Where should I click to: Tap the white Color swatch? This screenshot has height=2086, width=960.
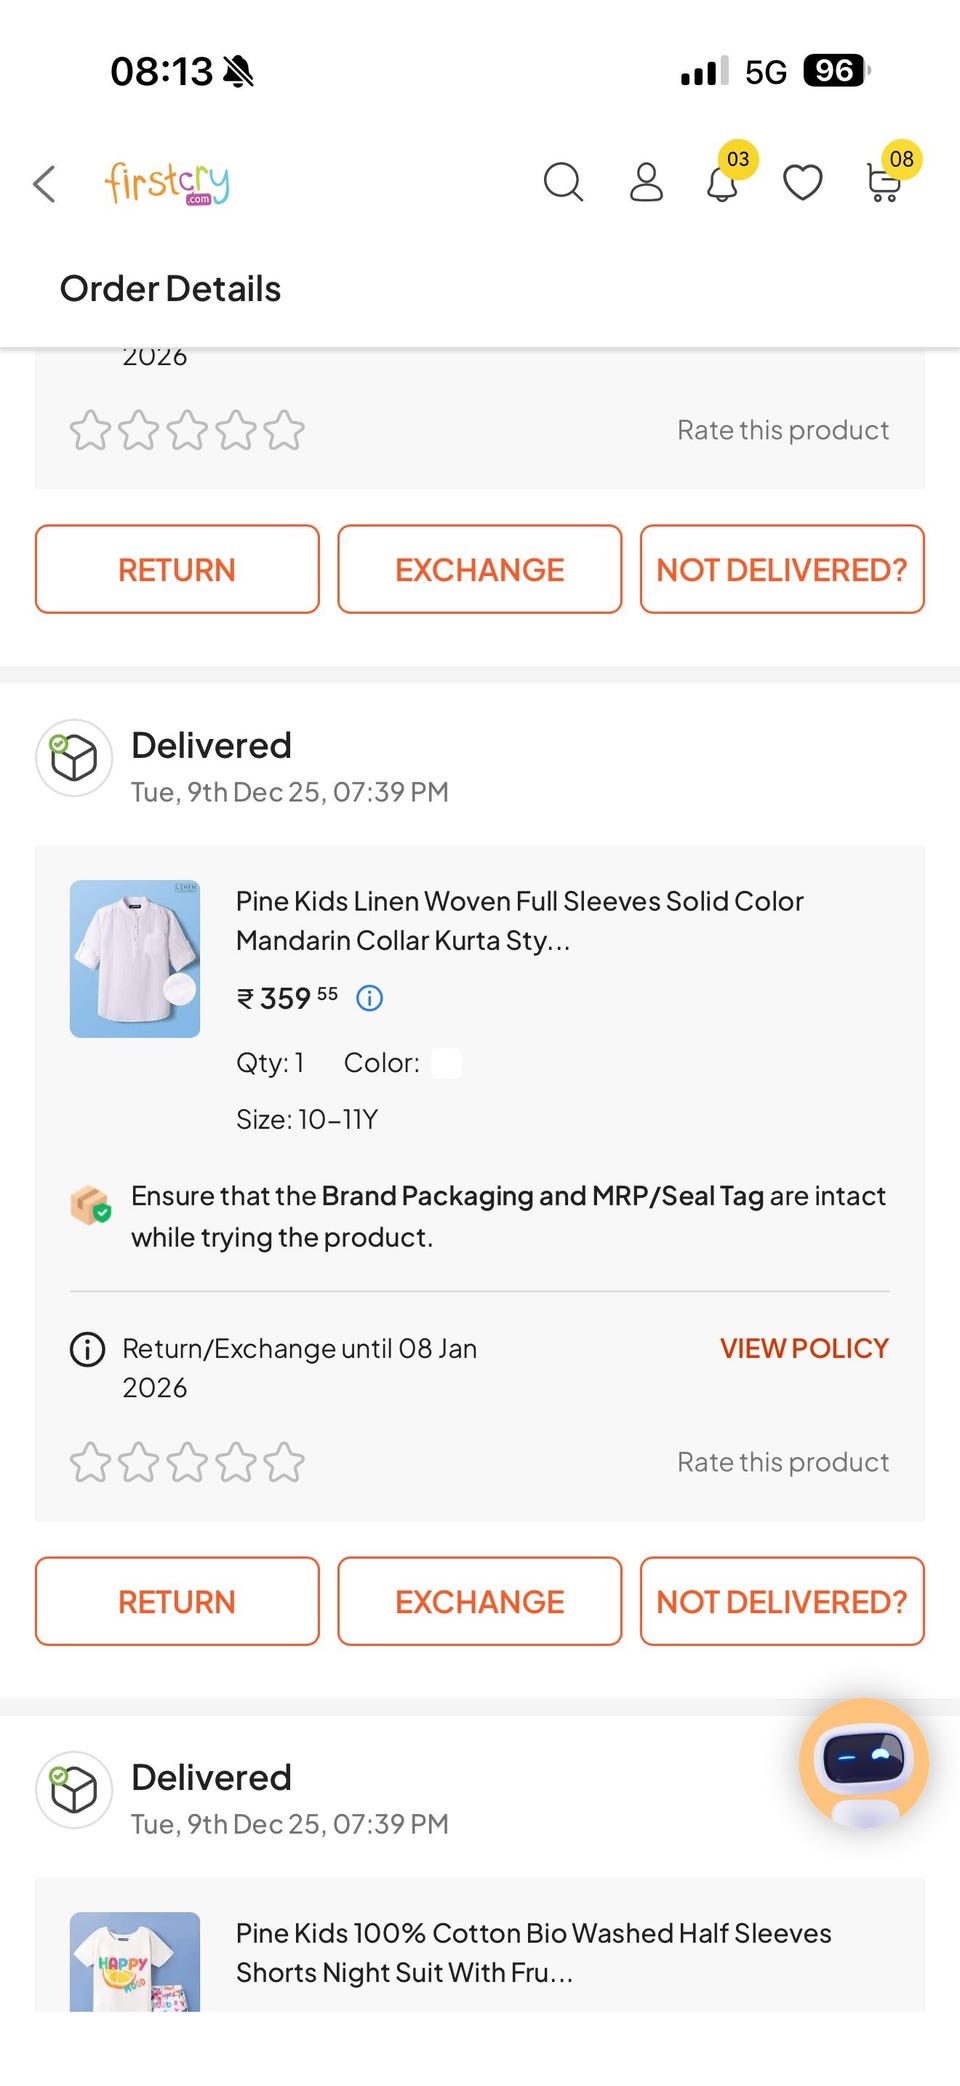click(446, 1063)
